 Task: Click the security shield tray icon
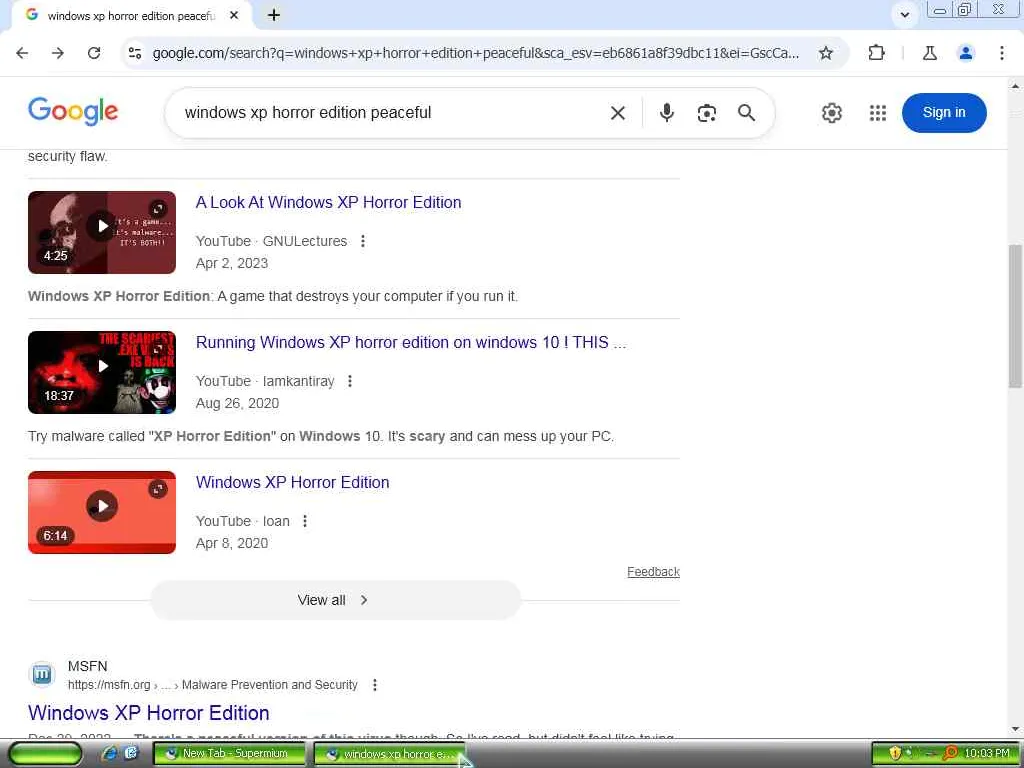coord(895,753)
